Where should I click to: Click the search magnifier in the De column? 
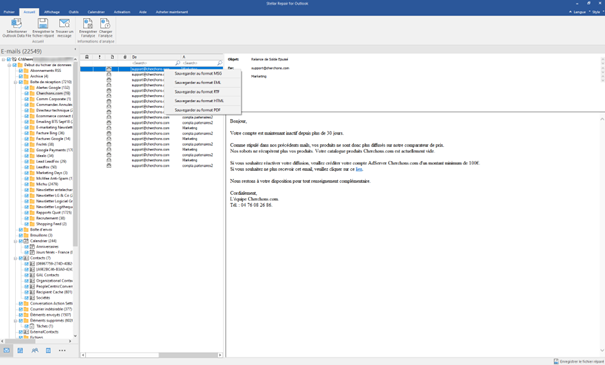coord(177,63)
